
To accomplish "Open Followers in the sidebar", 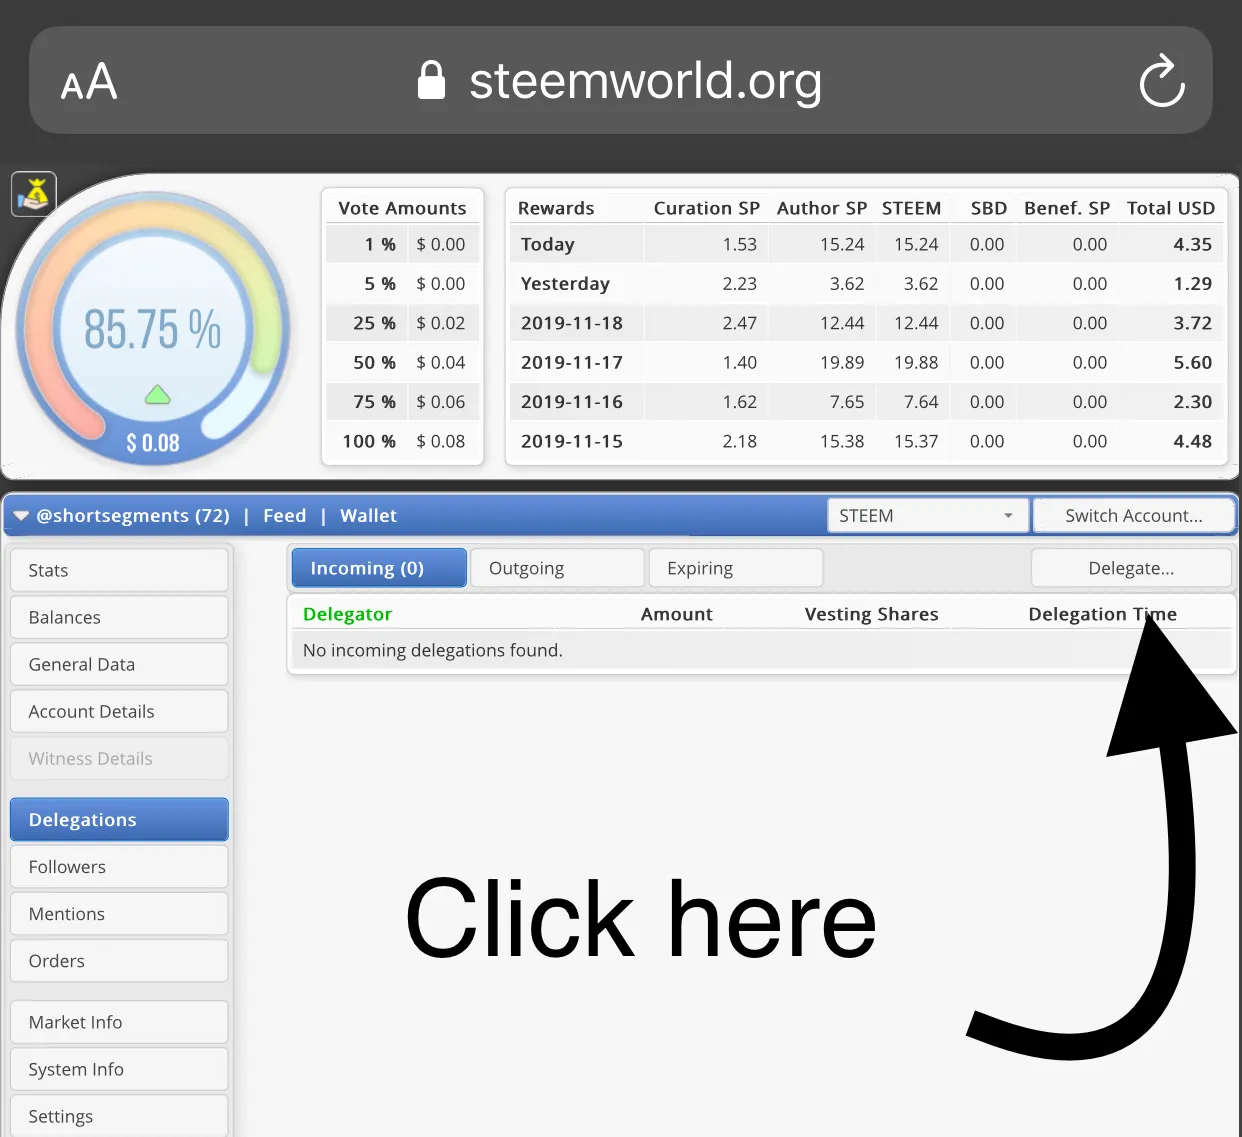I will click(x=119, y=867).
